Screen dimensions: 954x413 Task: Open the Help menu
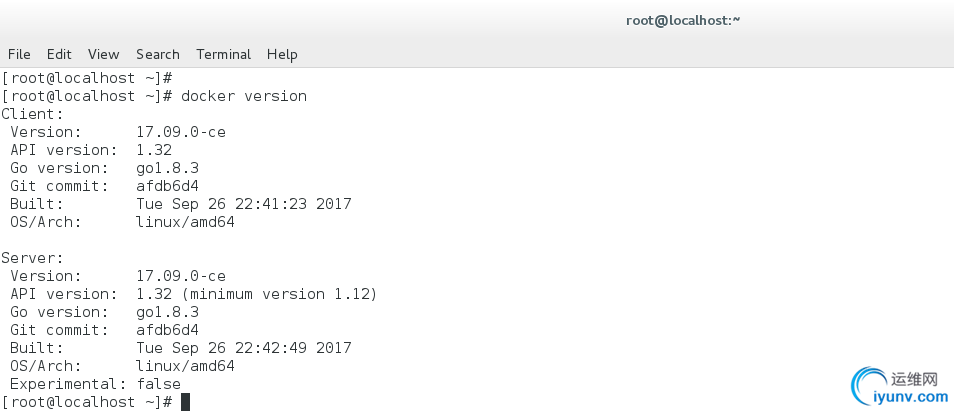(282, 54)
